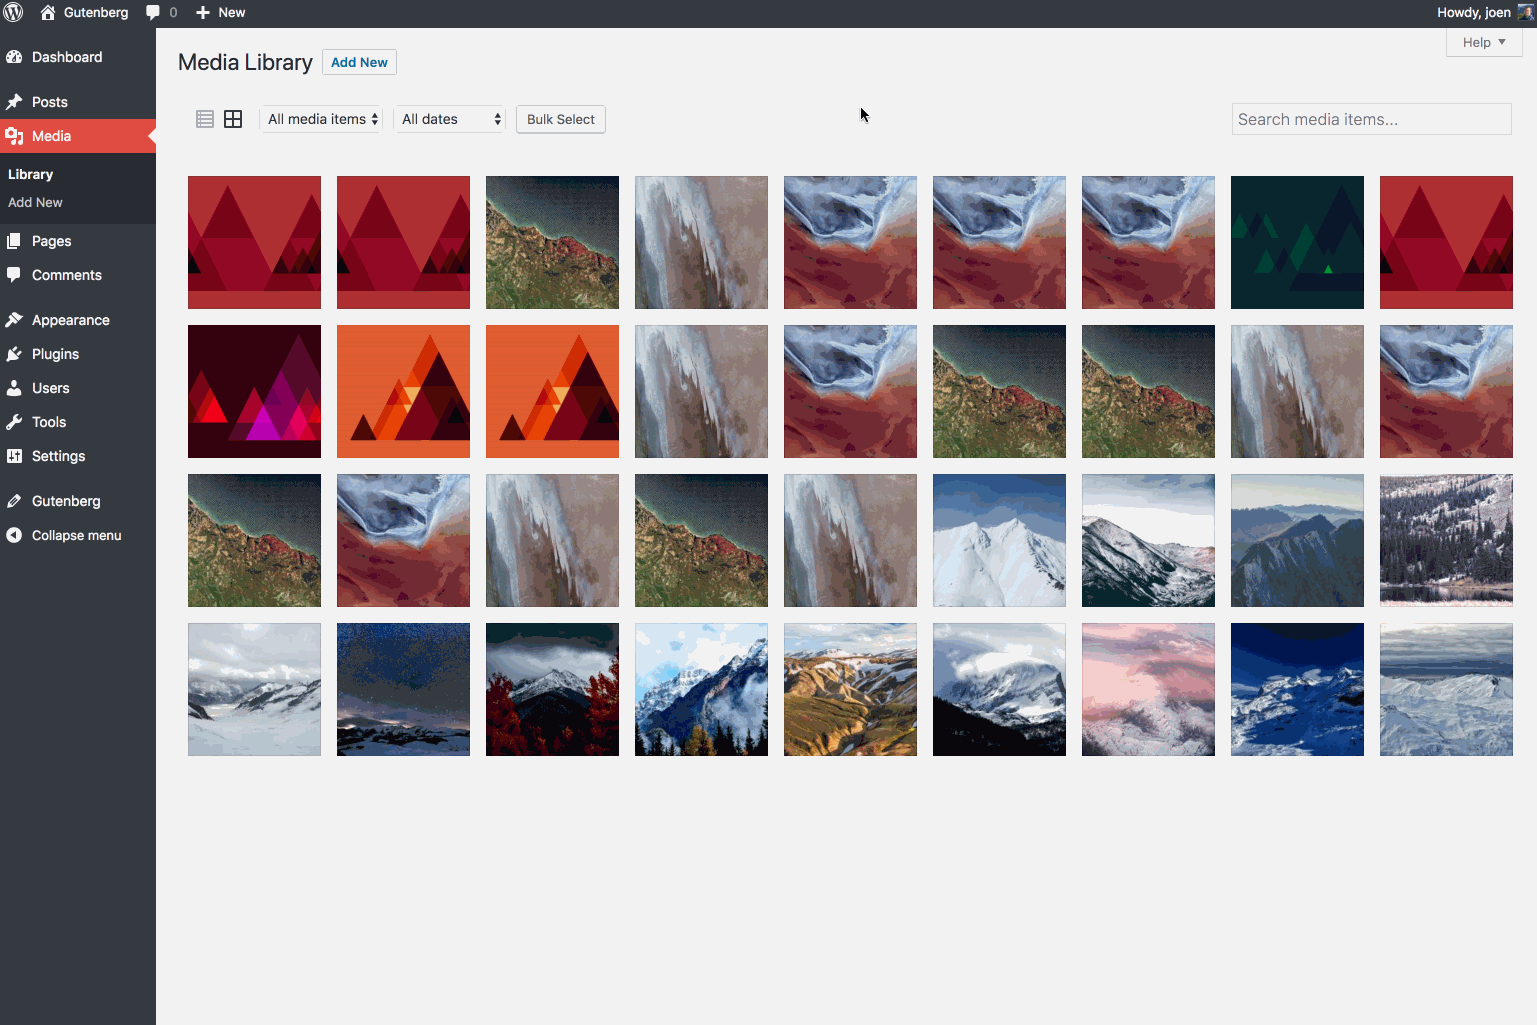1537x1025 pixels.
Task: Open the Tools section
Action: [48, 421]
